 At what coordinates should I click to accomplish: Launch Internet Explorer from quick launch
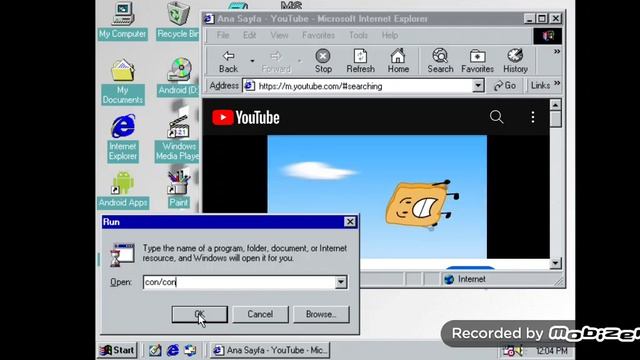click(173, 350)
